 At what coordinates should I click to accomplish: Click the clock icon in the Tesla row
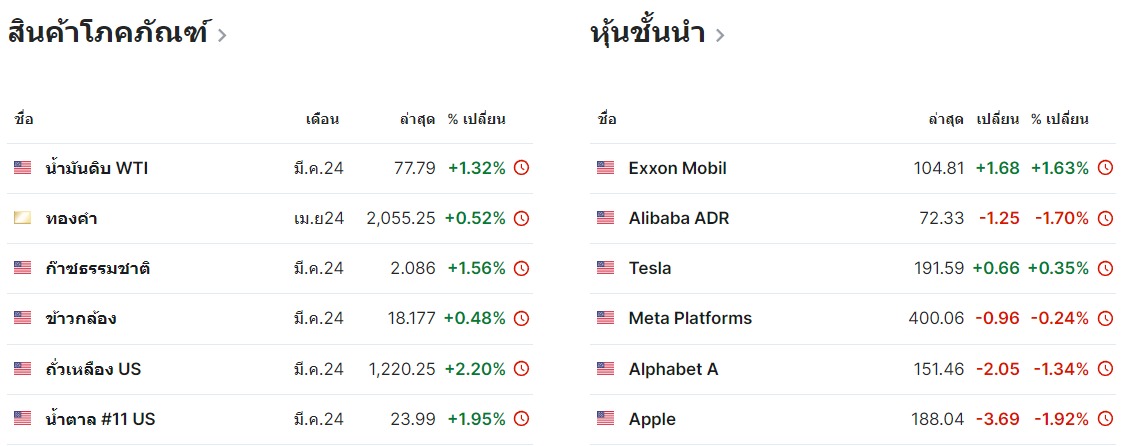coord(1105,269)
